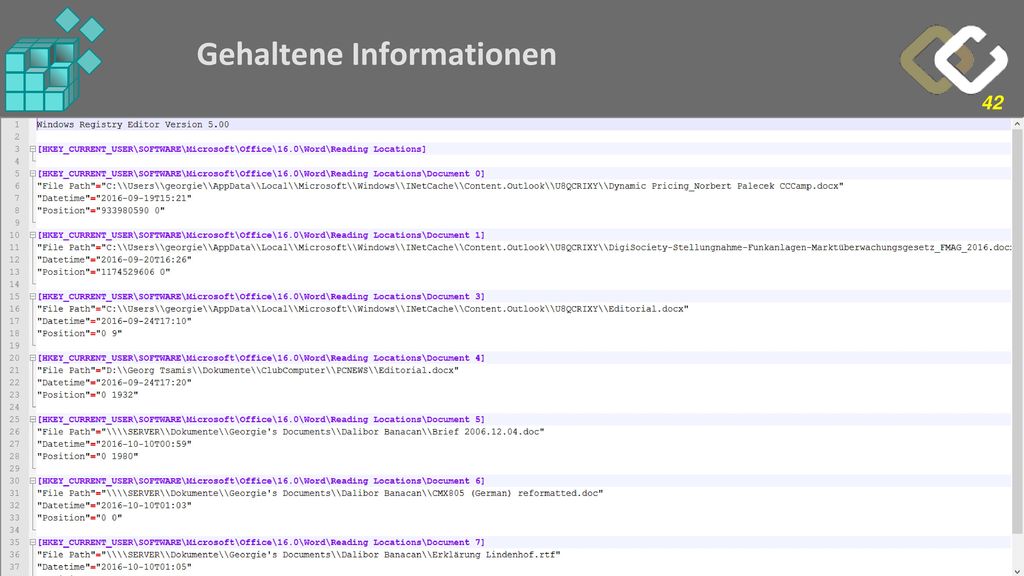This screenshot has width=1024, height=576.
Task: Click the 'Gehaltene Informationen' heading
Action: tap(377, 54)
